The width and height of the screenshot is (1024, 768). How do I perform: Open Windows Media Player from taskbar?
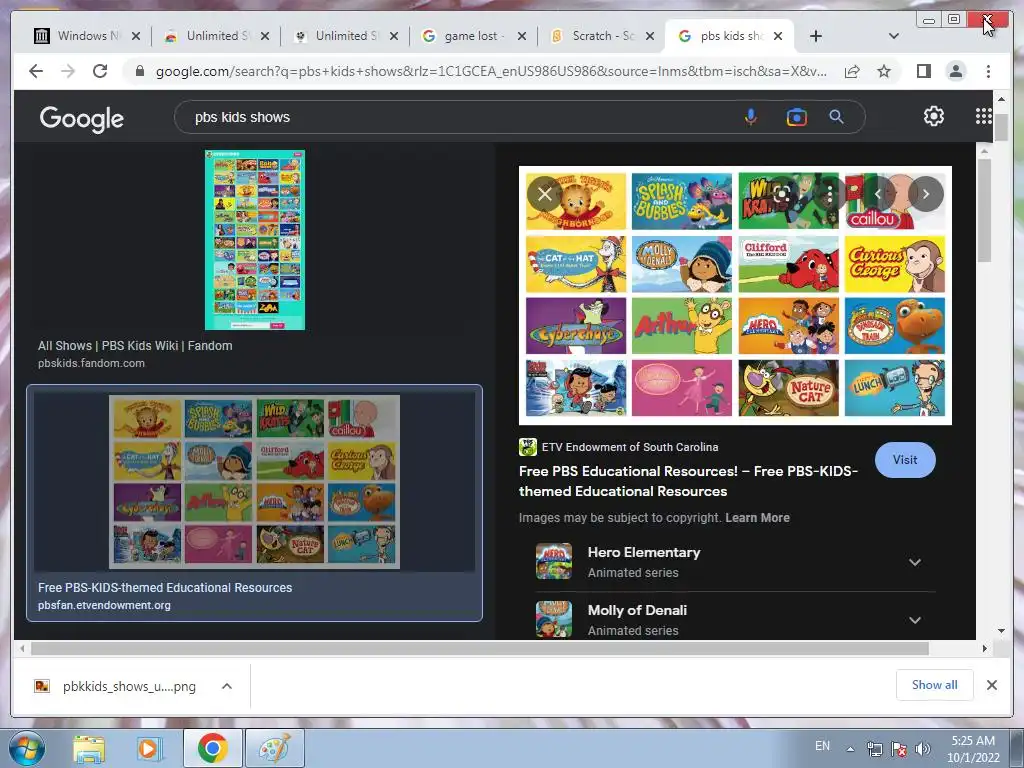click(149, 749)
